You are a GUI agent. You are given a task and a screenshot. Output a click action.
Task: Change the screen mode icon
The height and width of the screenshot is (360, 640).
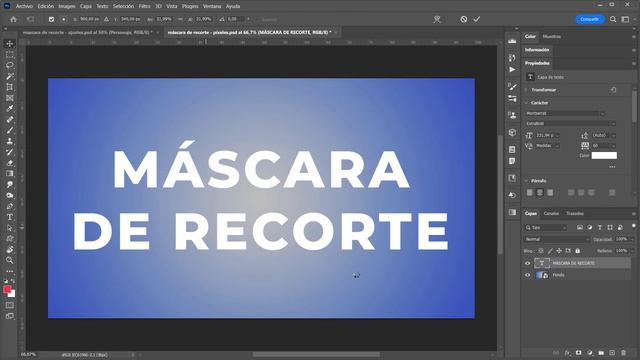click(10, 316)
